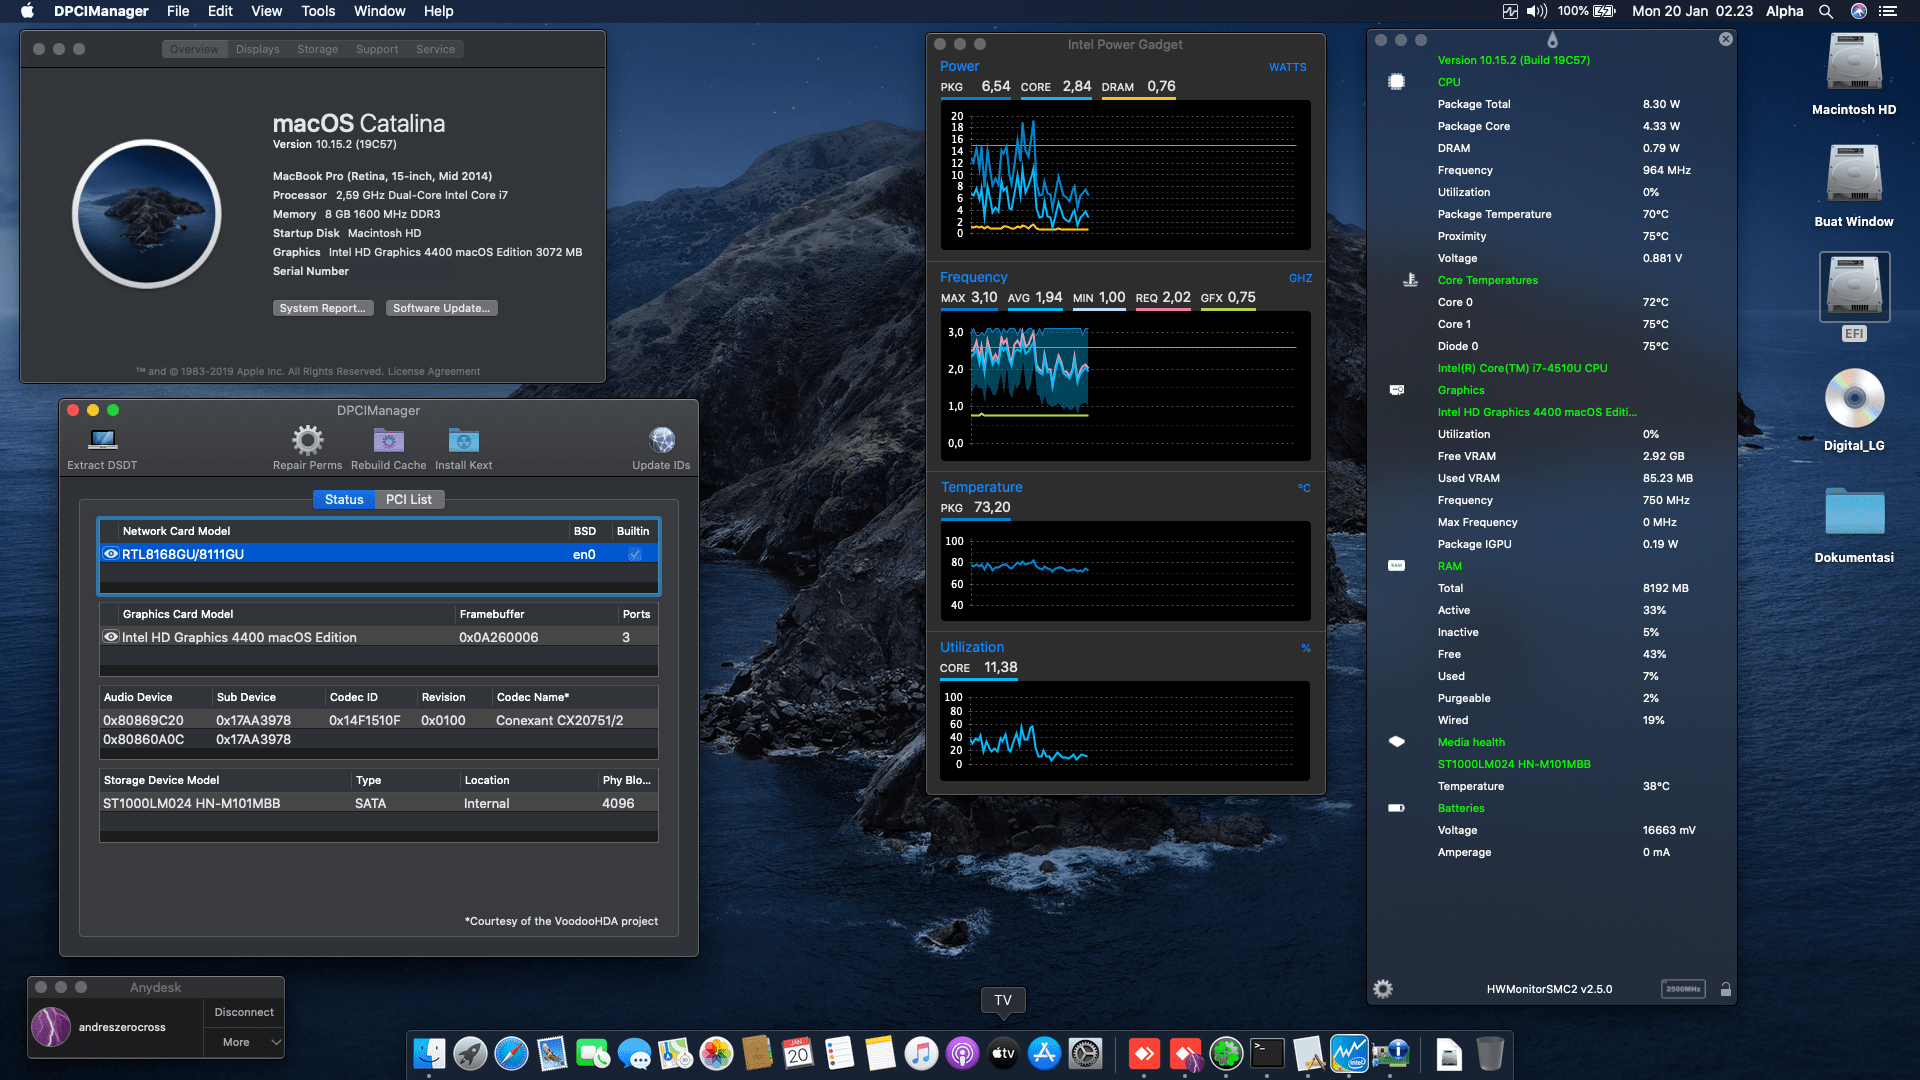Click the Media health heading in HWMonitorSMC2

[1471, 742]
